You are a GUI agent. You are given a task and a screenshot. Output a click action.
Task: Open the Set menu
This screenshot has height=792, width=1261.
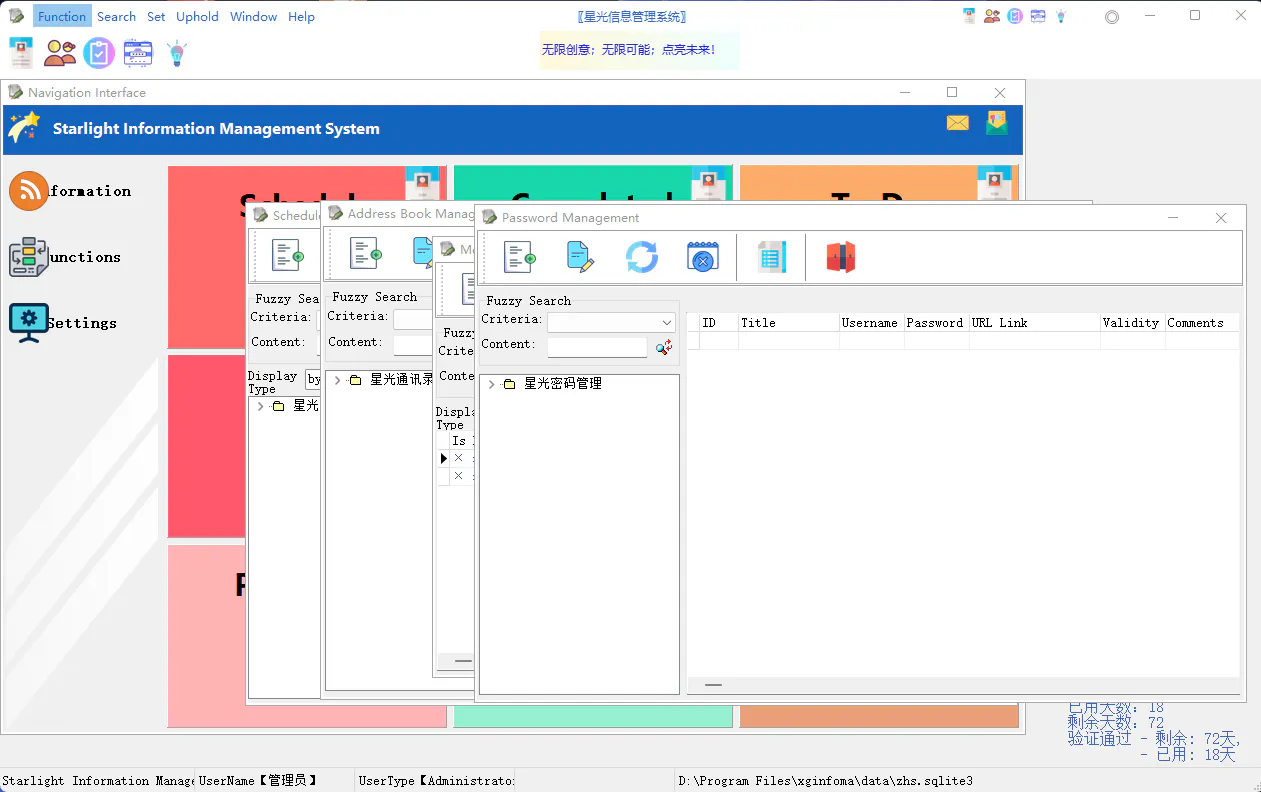click(156, 16)
